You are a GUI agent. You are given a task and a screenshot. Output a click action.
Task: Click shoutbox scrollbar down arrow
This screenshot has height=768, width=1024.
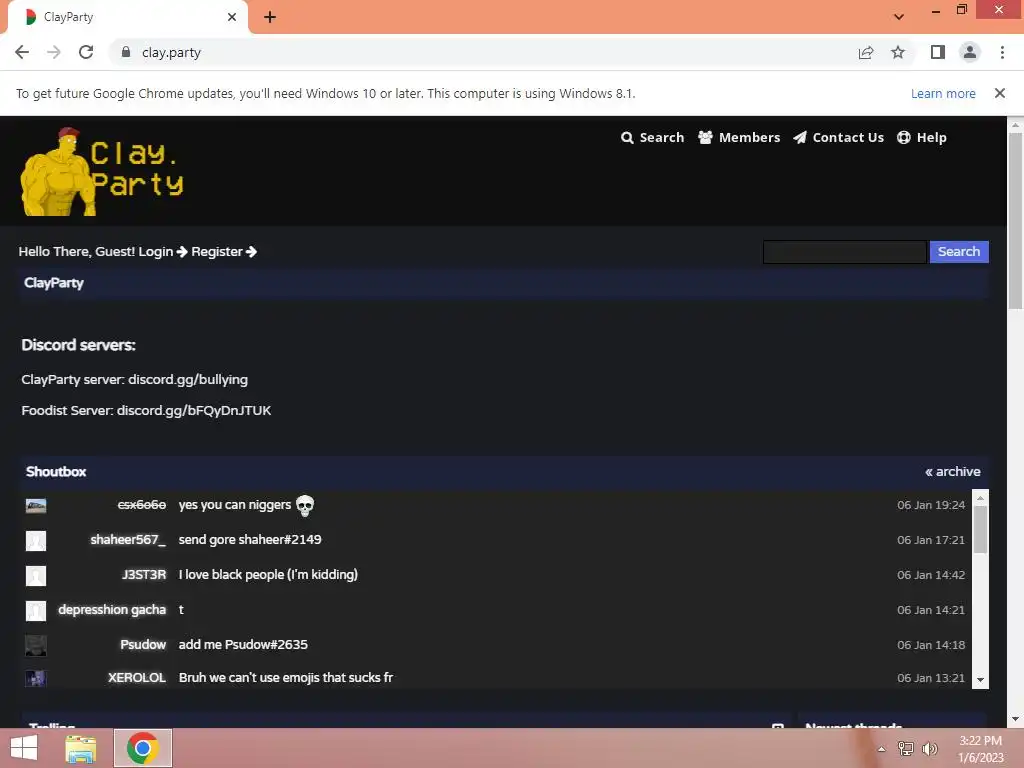click(980, 680)
